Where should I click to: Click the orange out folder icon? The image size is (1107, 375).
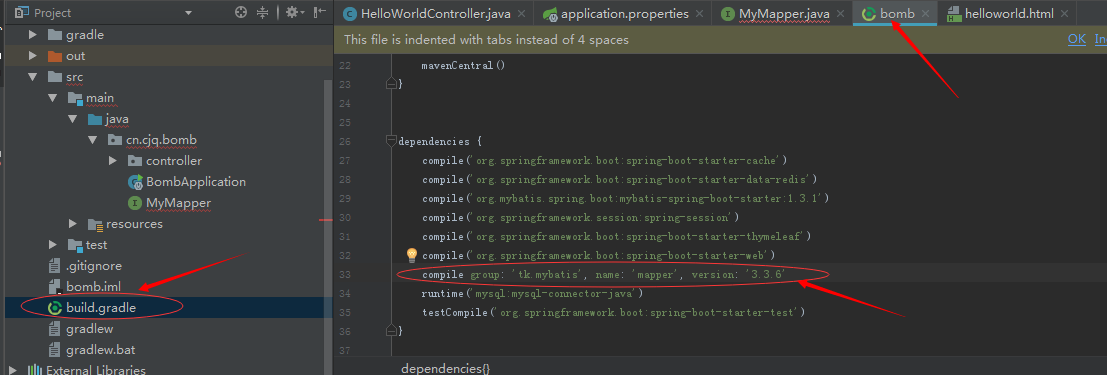(x=54, y=56)
